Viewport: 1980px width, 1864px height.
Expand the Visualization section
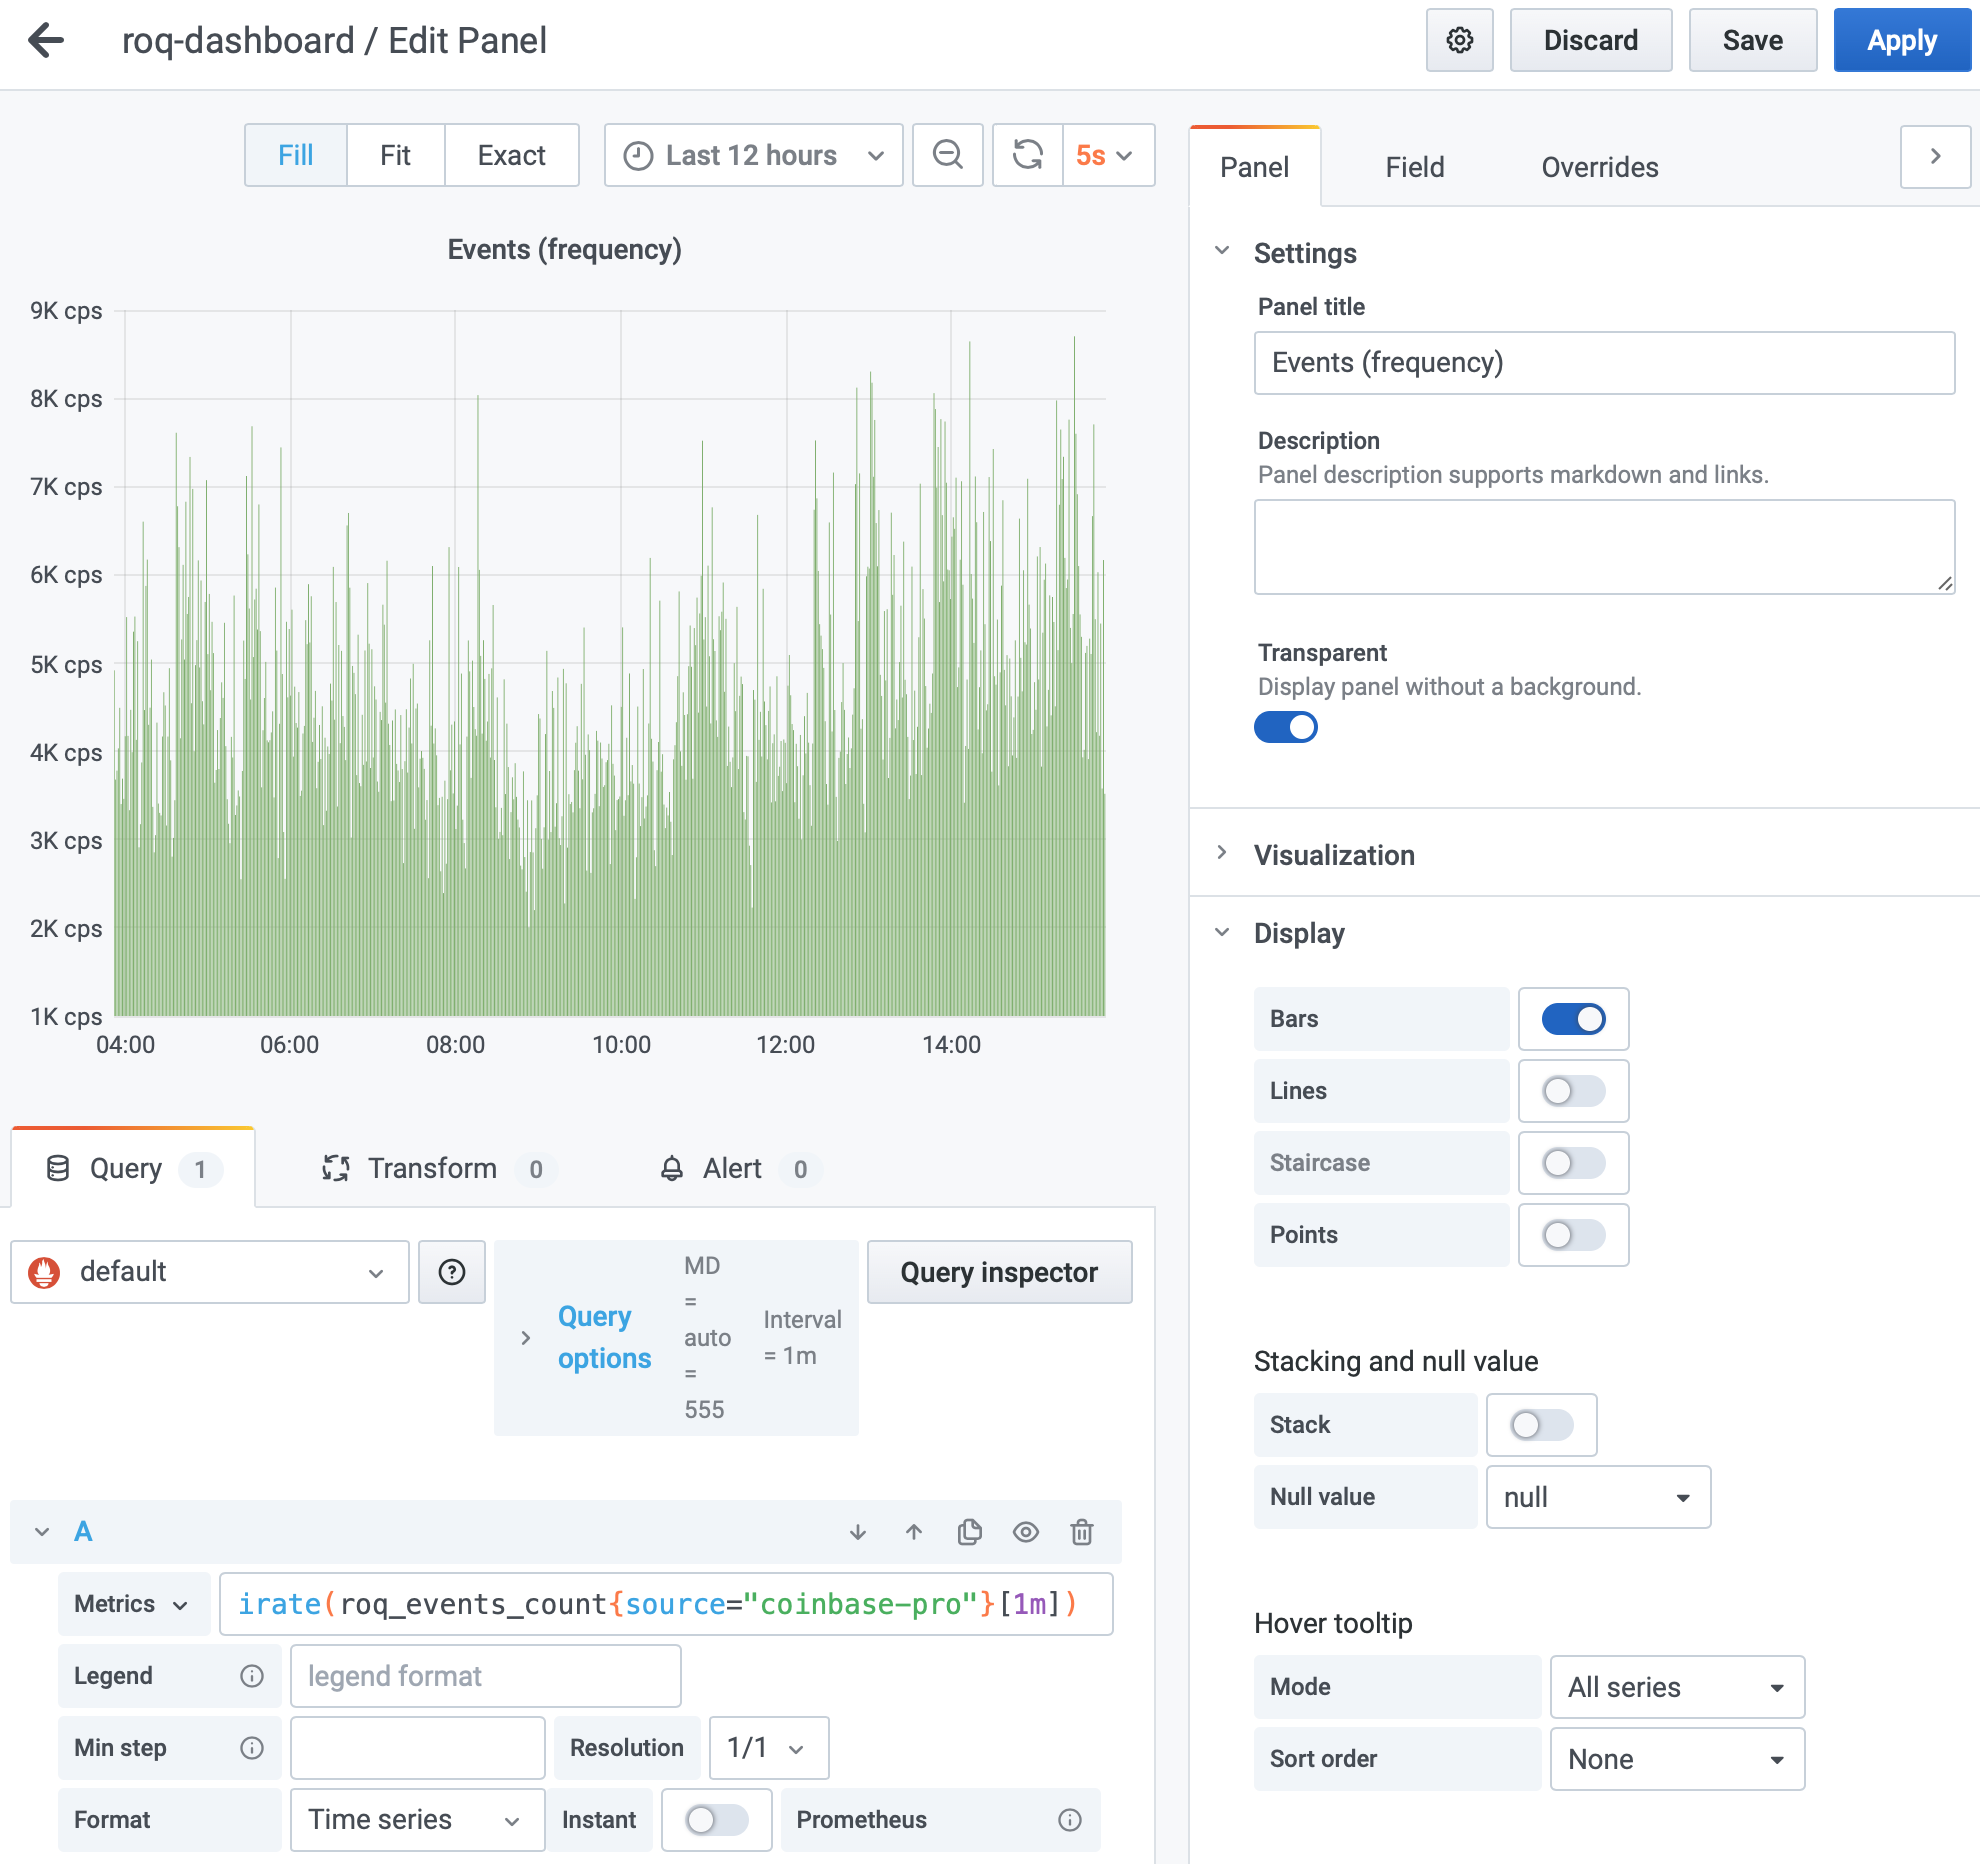click(1334, 855)
